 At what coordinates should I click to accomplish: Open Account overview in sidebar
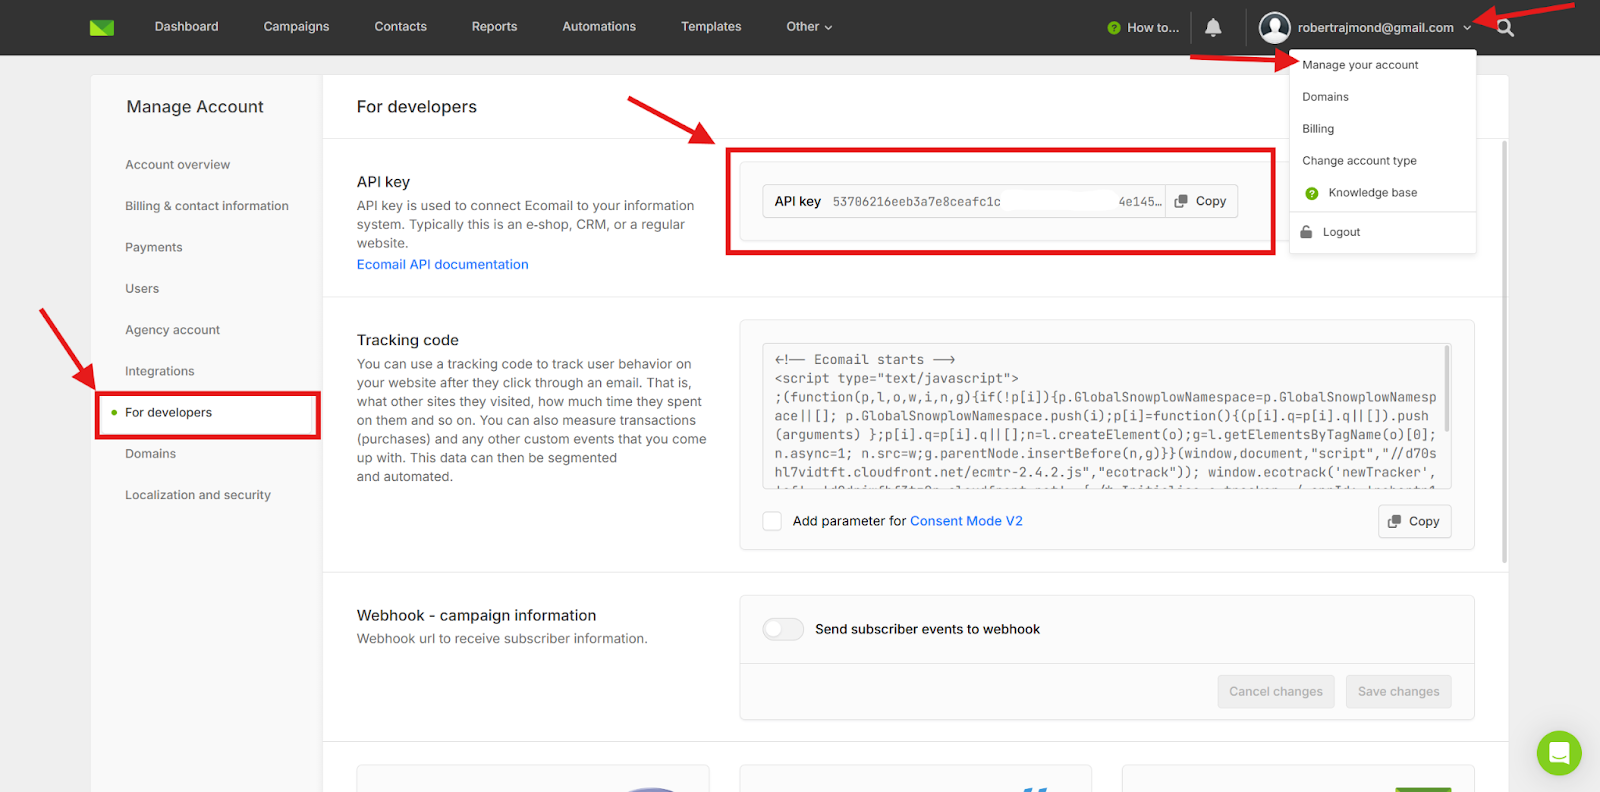pos(177,165)
